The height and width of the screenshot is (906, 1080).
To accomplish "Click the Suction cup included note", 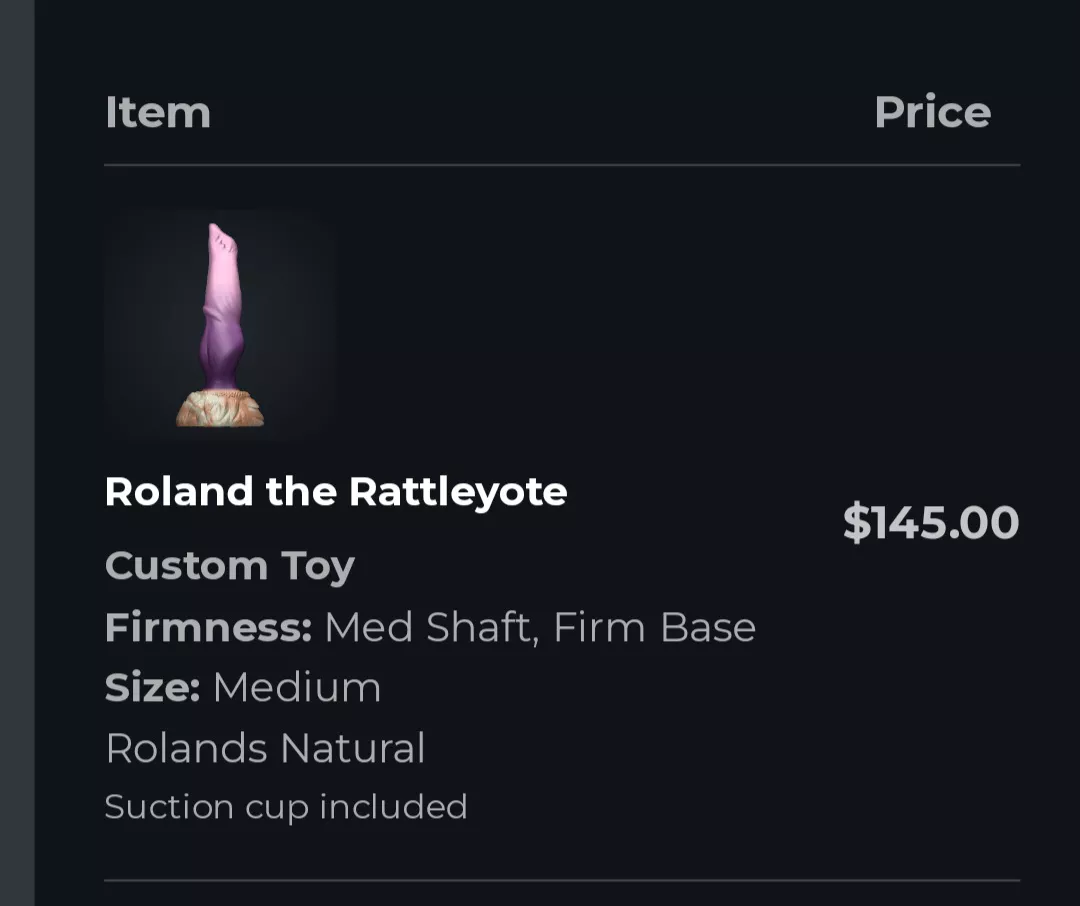I will click(x=285, y=807).
